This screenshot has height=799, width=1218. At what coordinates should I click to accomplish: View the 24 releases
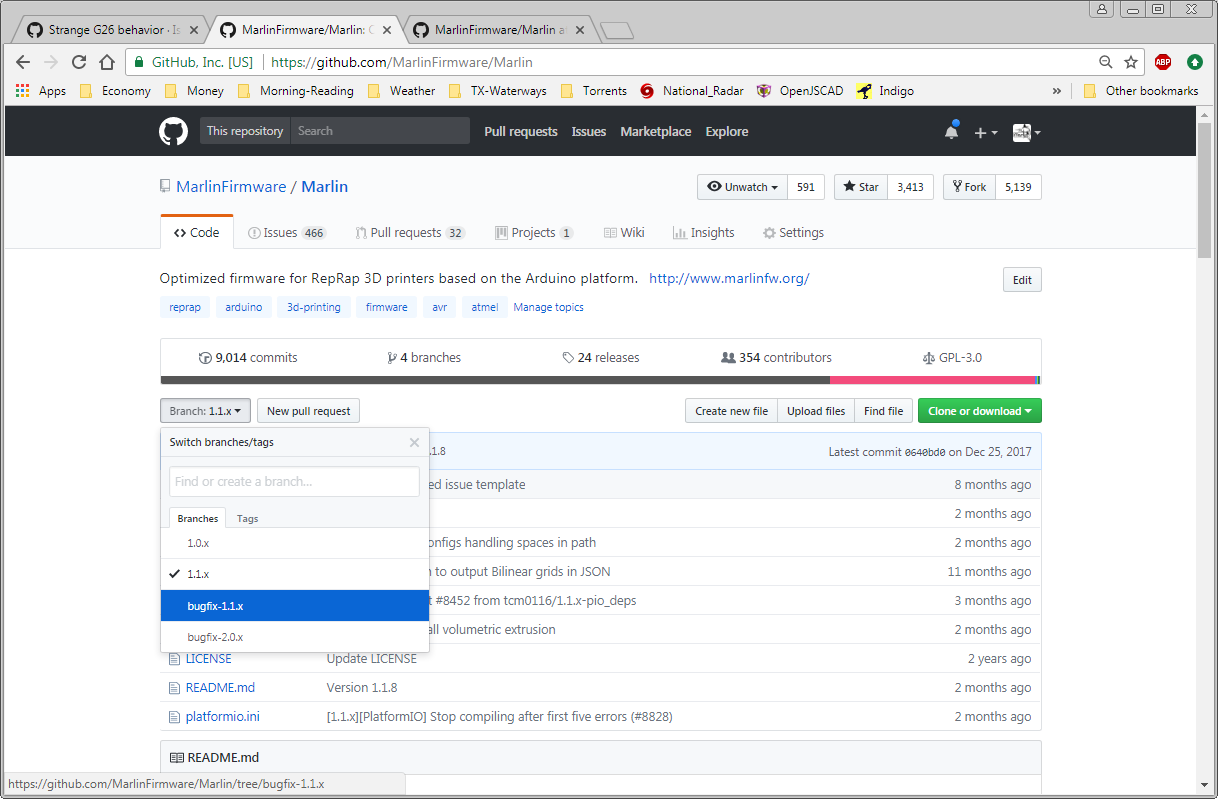(600, 358)
